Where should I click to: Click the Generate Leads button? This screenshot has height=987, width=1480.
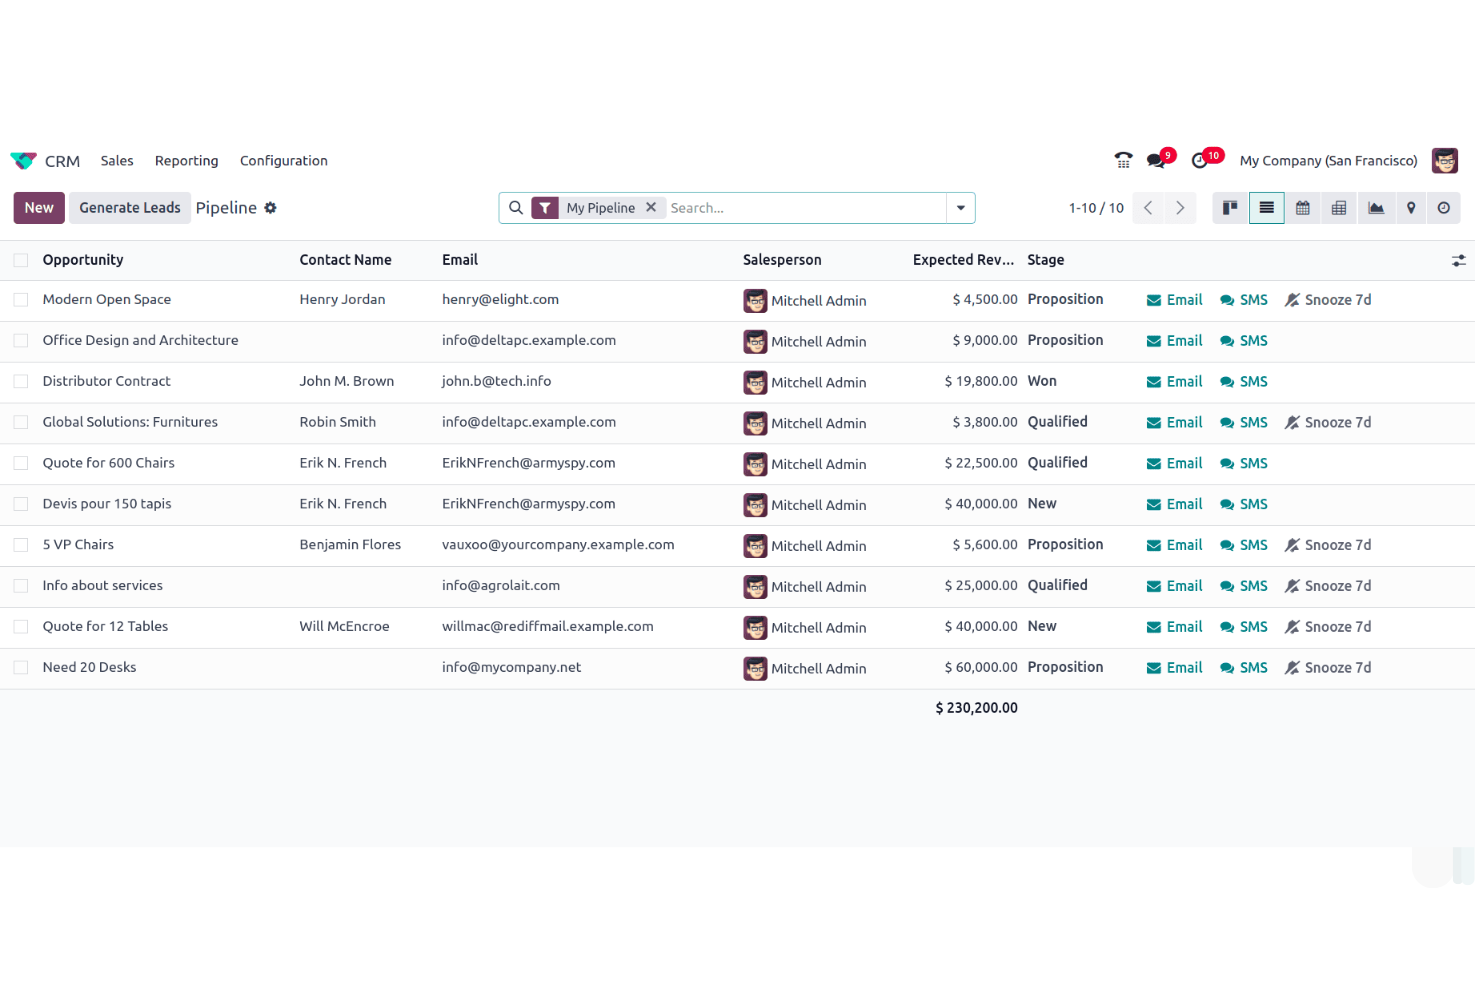pyautogui.click(x=130, y=207)
